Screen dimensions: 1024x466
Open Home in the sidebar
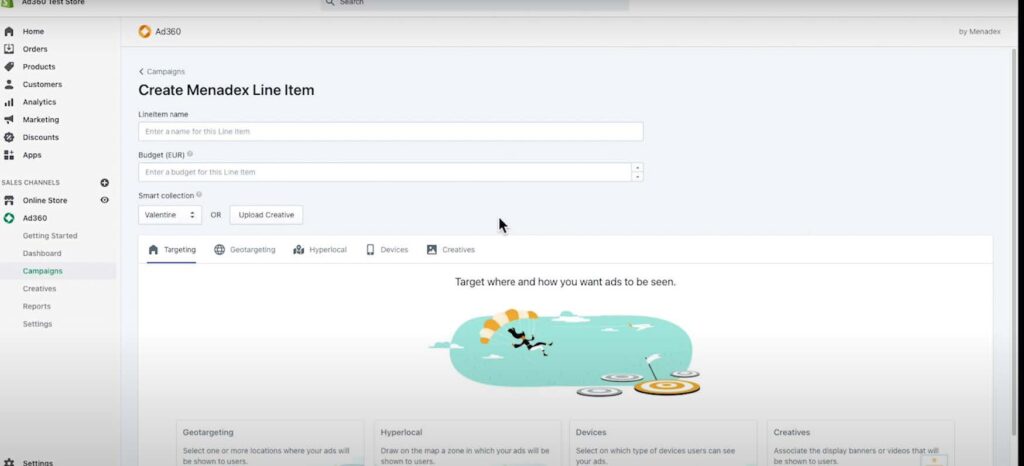pos(33,31)
